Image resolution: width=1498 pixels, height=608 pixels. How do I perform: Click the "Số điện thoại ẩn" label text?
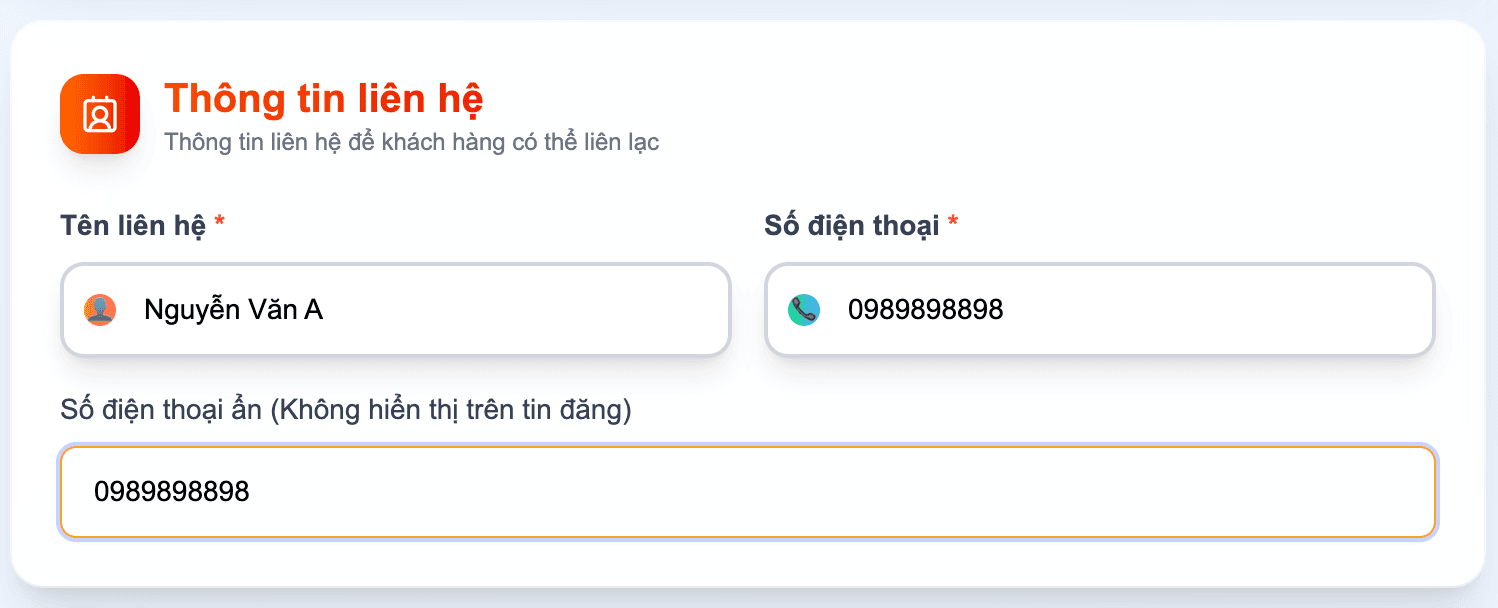pos(162,410)
